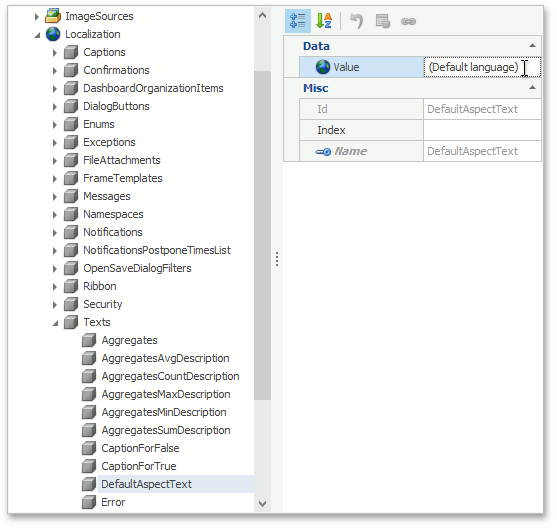Select the Enums tree item
Image resolution: width=557 pixels, height=529 pixels.
[x=98, y=124]
